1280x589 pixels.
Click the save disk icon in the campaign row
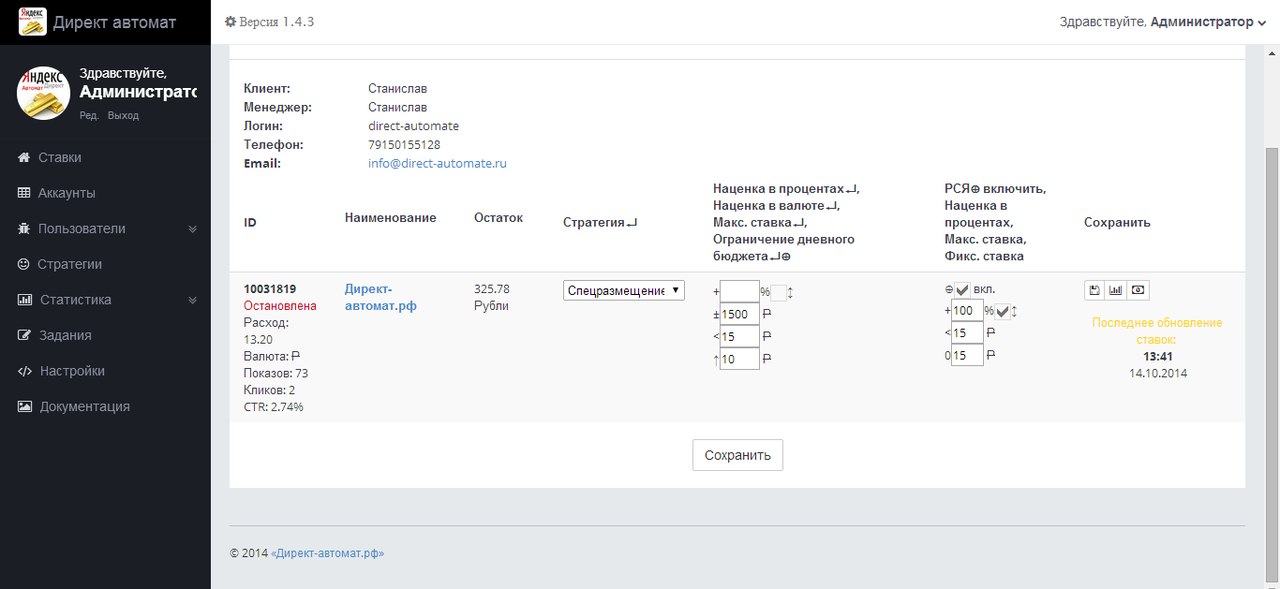(1095, 290)
